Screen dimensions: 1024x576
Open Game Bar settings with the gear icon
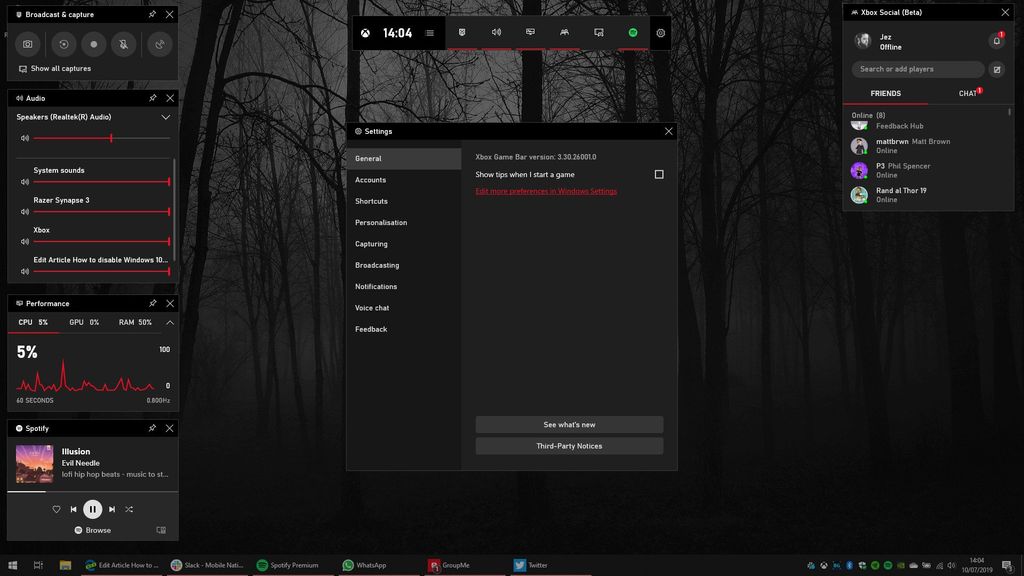pos(660,32)
